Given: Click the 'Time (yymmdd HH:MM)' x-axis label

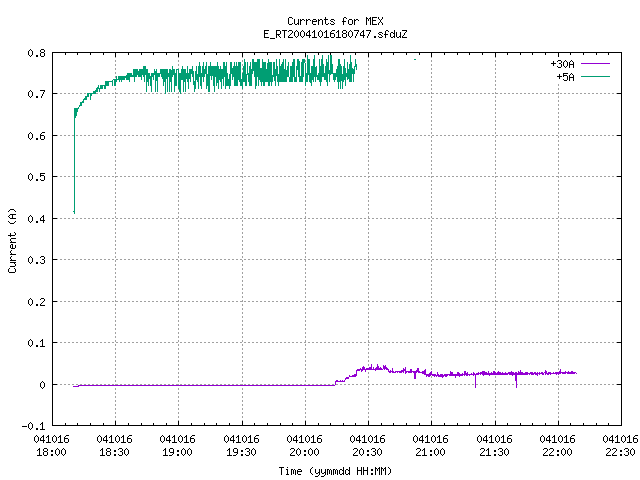Looking at the screenshot, I should [335, 471].
